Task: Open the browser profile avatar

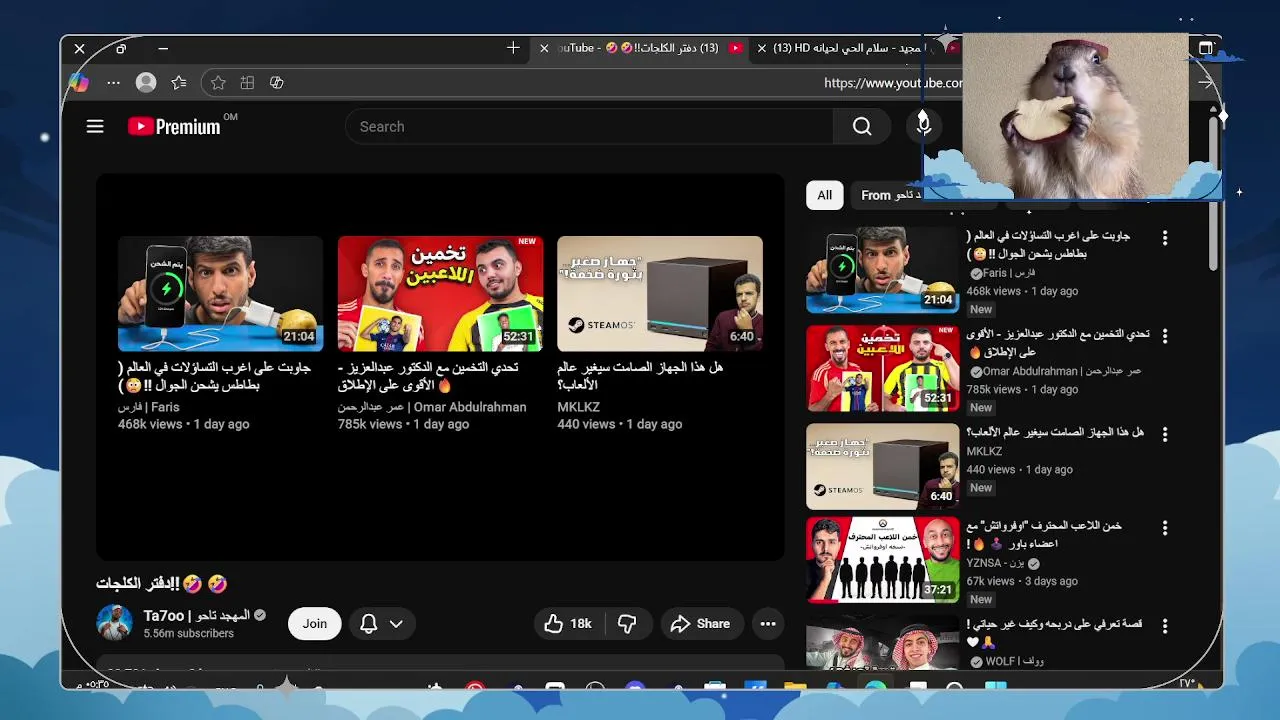Action: (146, 83)
